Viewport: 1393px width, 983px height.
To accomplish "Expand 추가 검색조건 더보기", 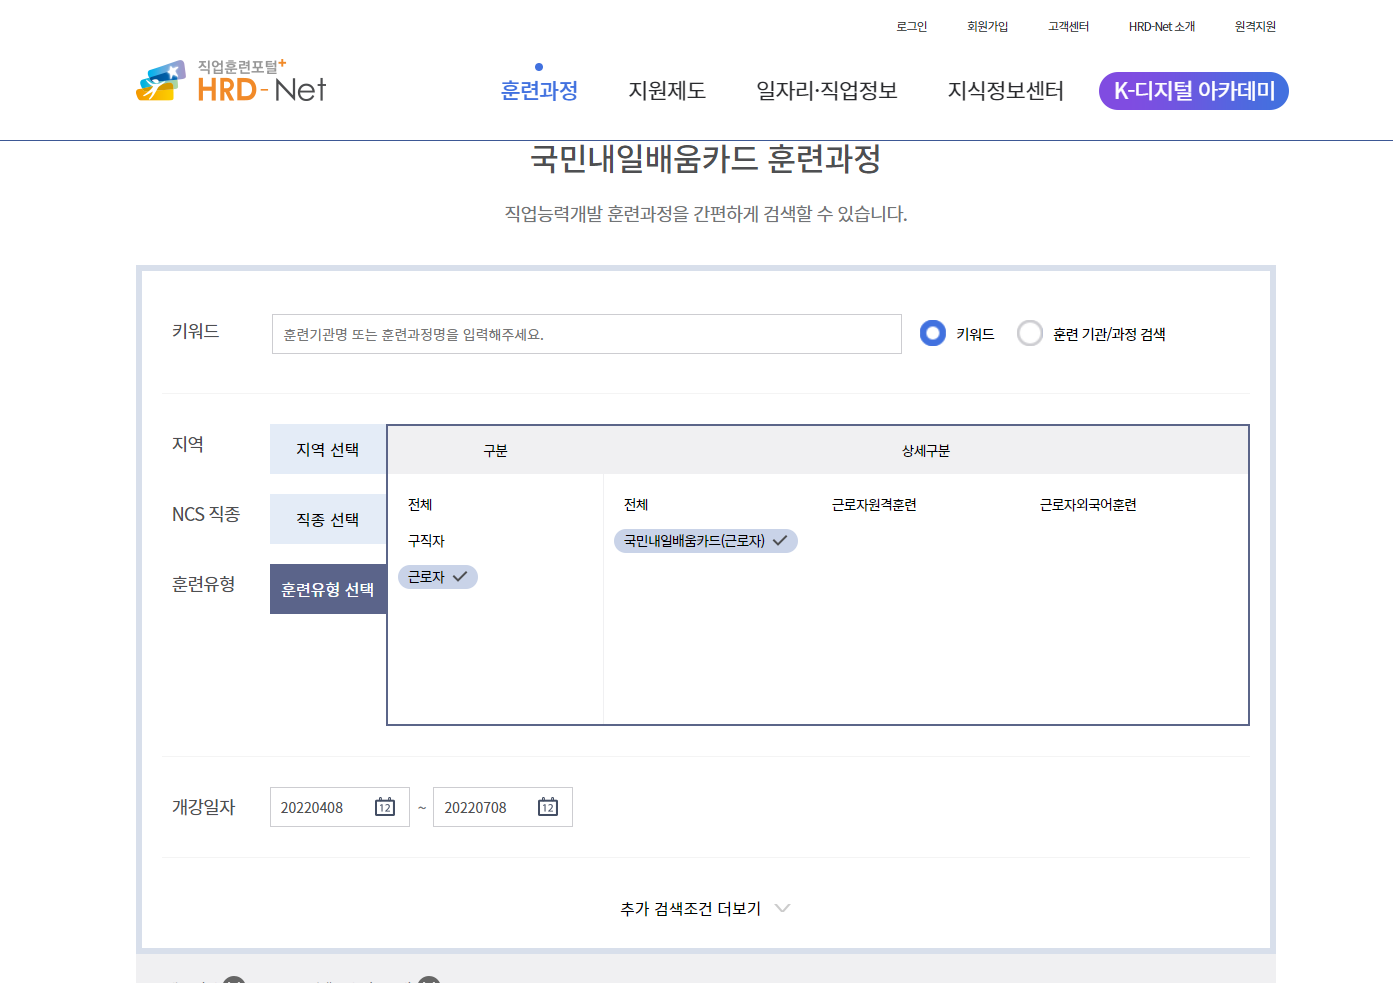I will pyautogui.click(x=705, y=909).
